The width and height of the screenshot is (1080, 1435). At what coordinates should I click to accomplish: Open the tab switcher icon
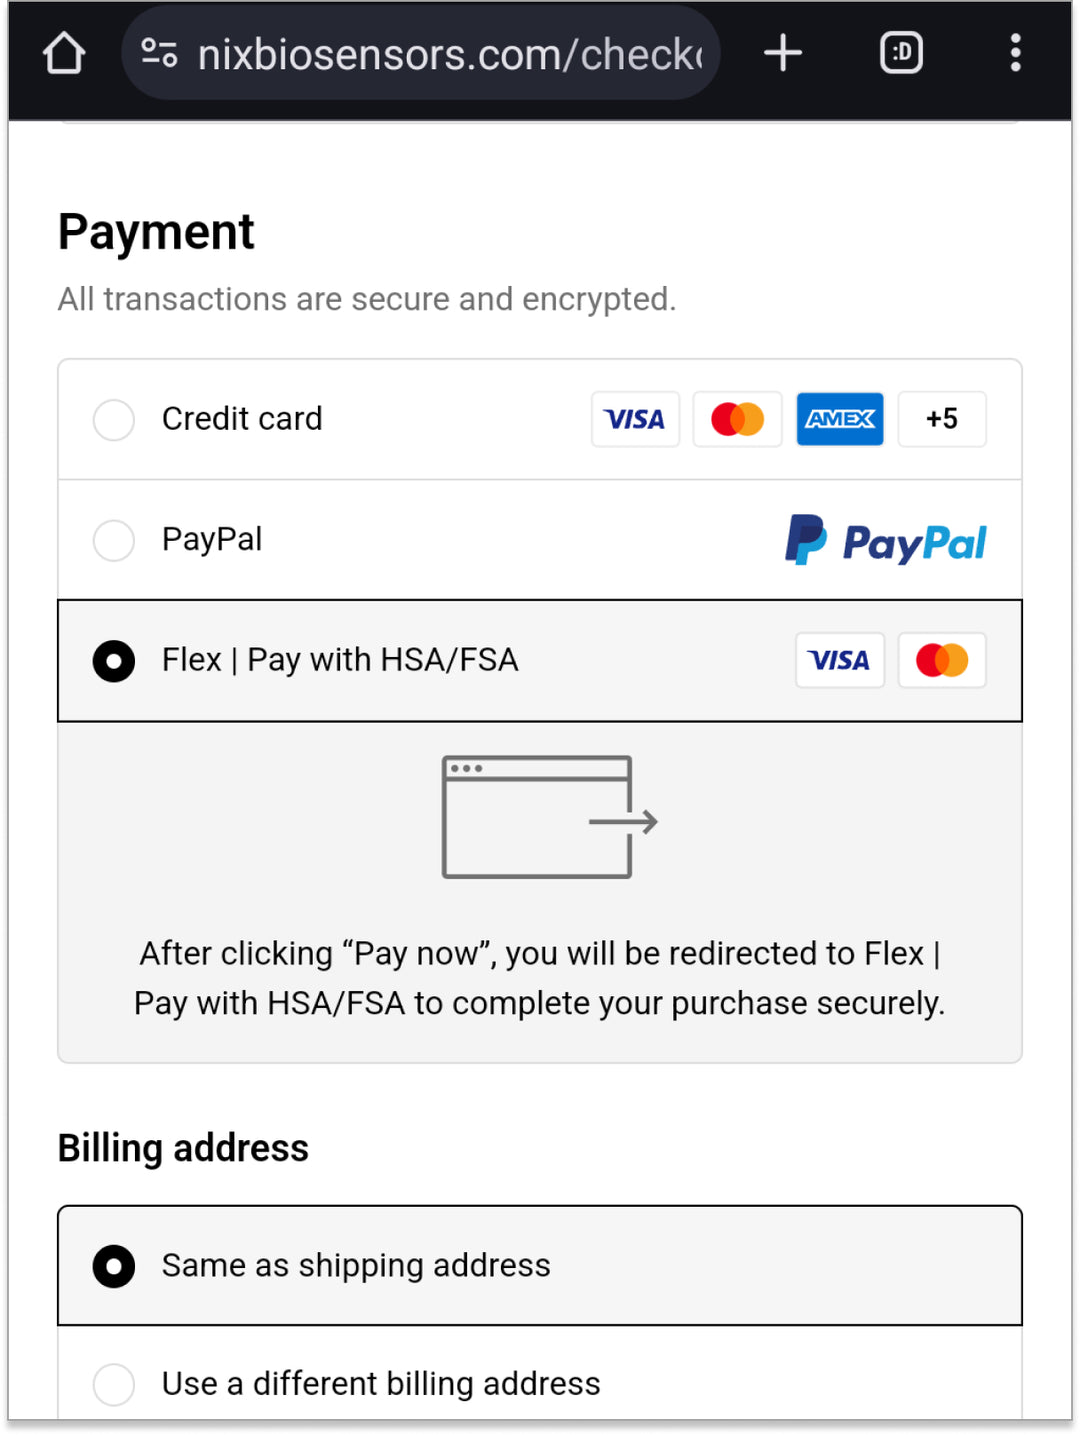click(900, 53)
